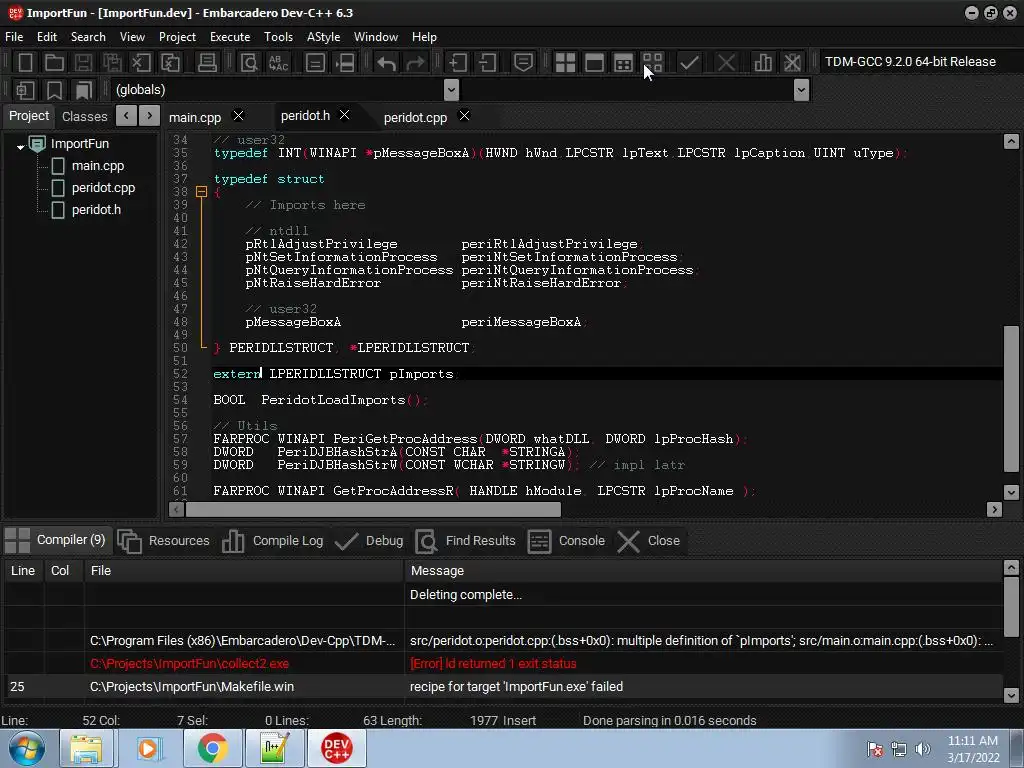Click the Save file toolbar icon

pos(83,62)
